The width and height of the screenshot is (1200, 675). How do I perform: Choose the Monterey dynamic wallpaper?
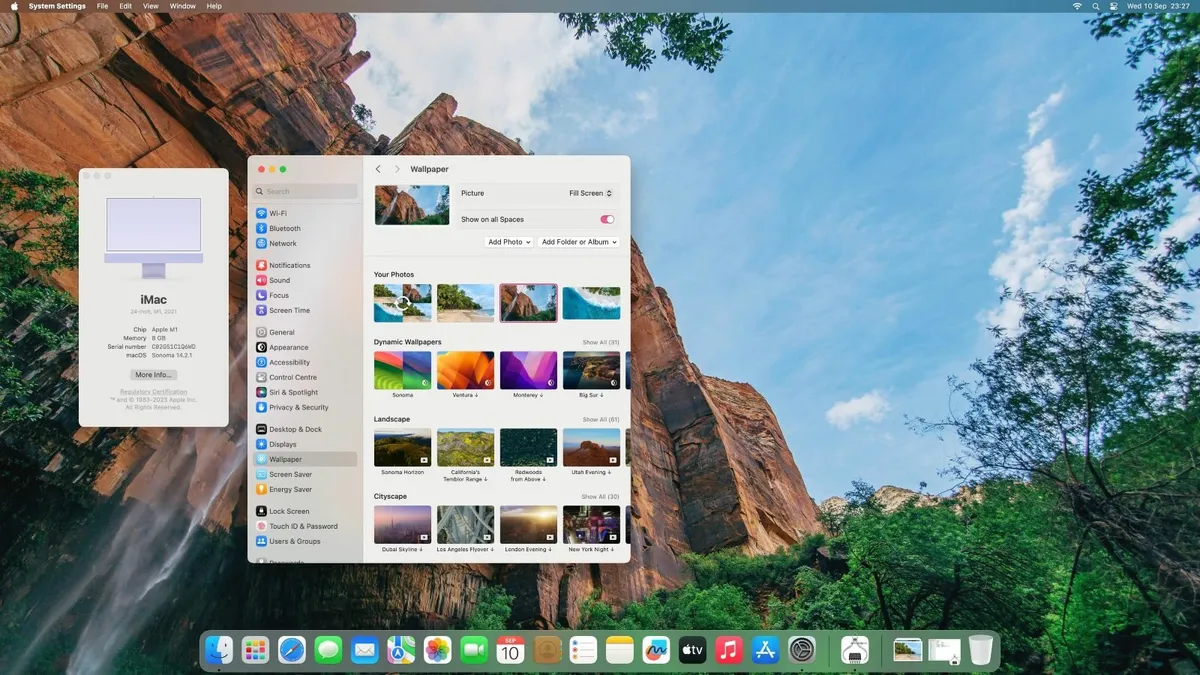point(528,371)
